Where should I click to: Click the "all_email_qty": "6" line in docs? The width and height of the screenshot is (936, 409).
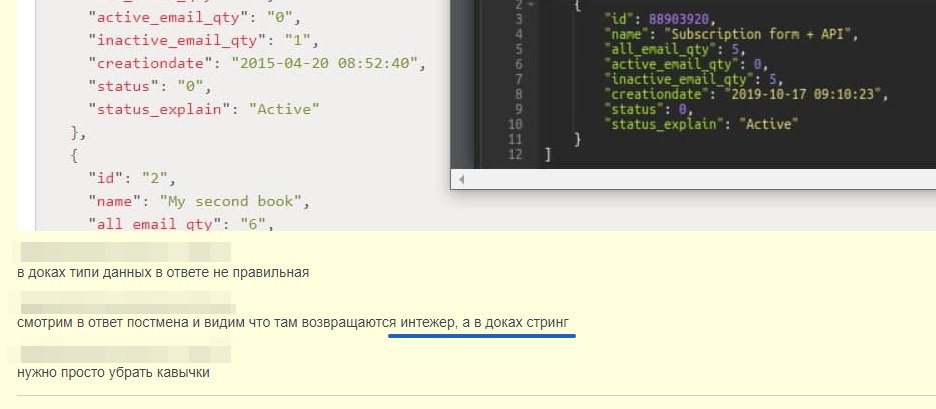coord(180,224)
